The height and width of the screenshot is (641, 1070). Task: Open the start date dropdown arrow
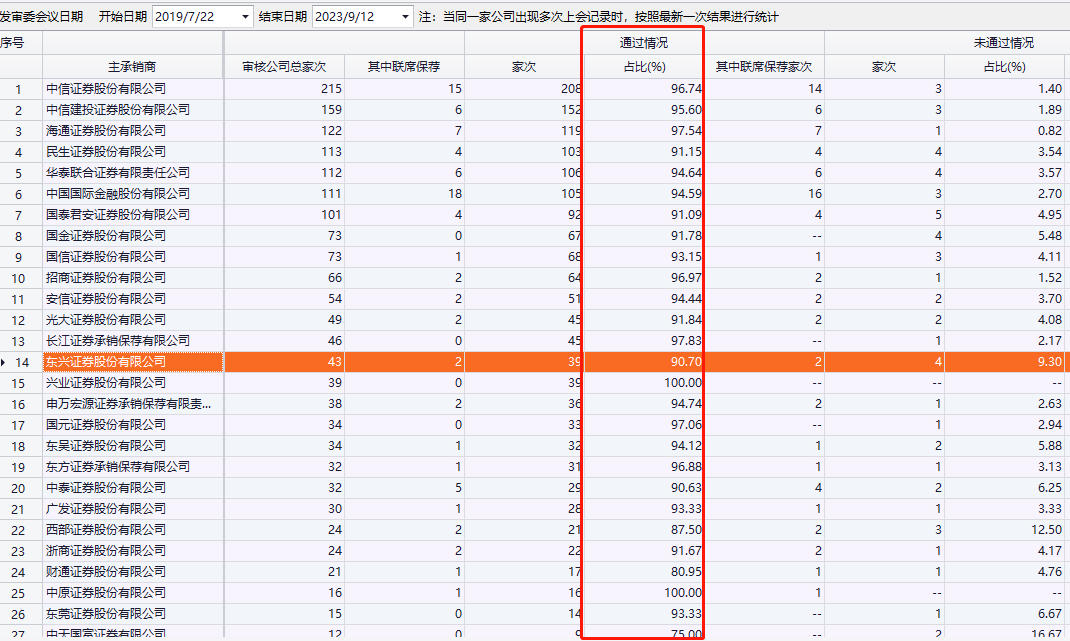pos(245,16)
